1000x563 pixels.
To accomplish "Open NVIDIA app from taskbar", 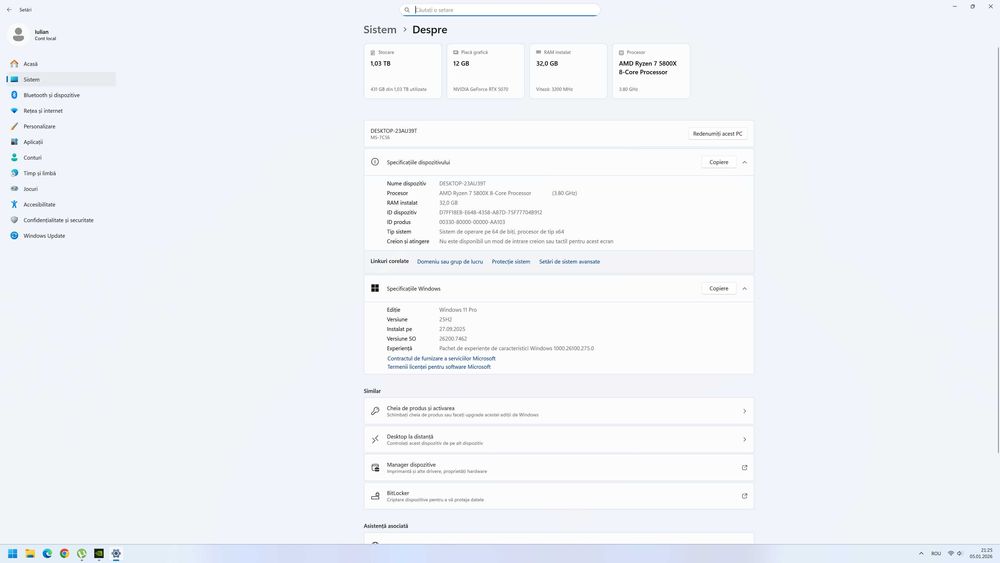I will (x=99, y=553).
